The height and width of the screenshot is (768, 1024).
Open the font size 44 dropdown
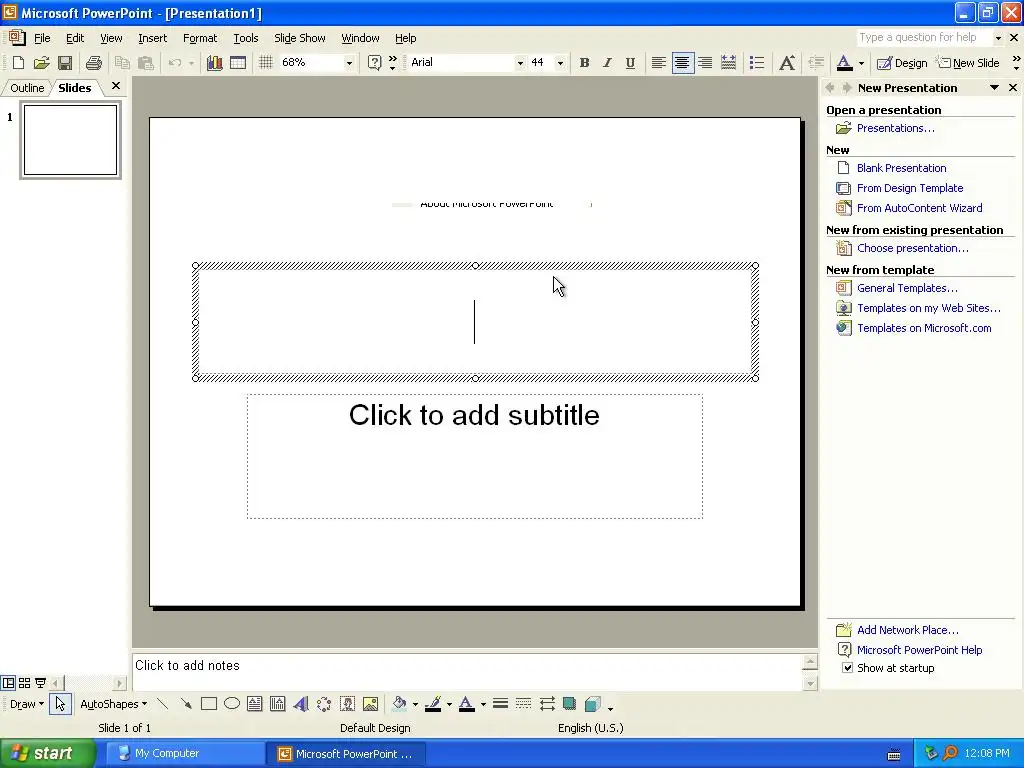click(560, 63)
